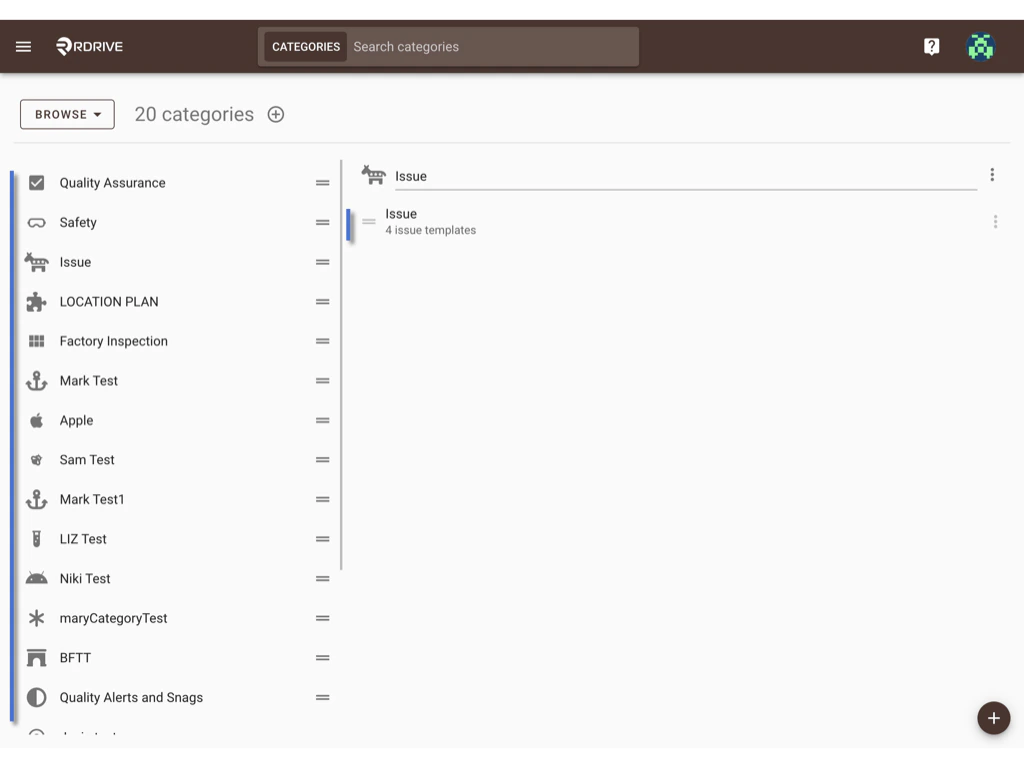Click the goggles icon next to Safety
This screenshot has height=768, width=1024.
(36, 222)
